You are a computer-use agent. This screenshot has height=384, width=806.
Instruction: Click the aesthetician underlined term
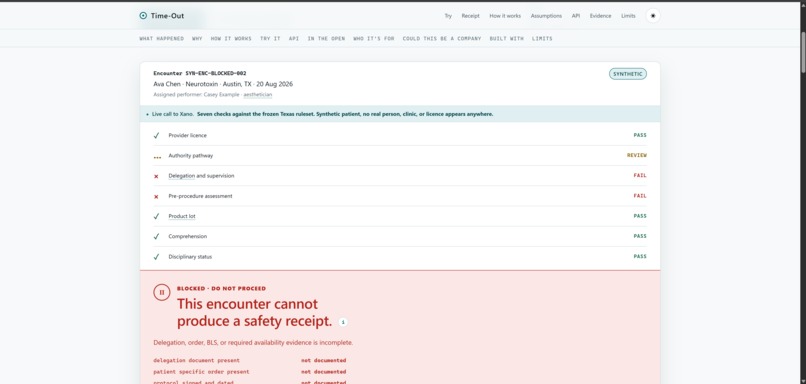258,95
